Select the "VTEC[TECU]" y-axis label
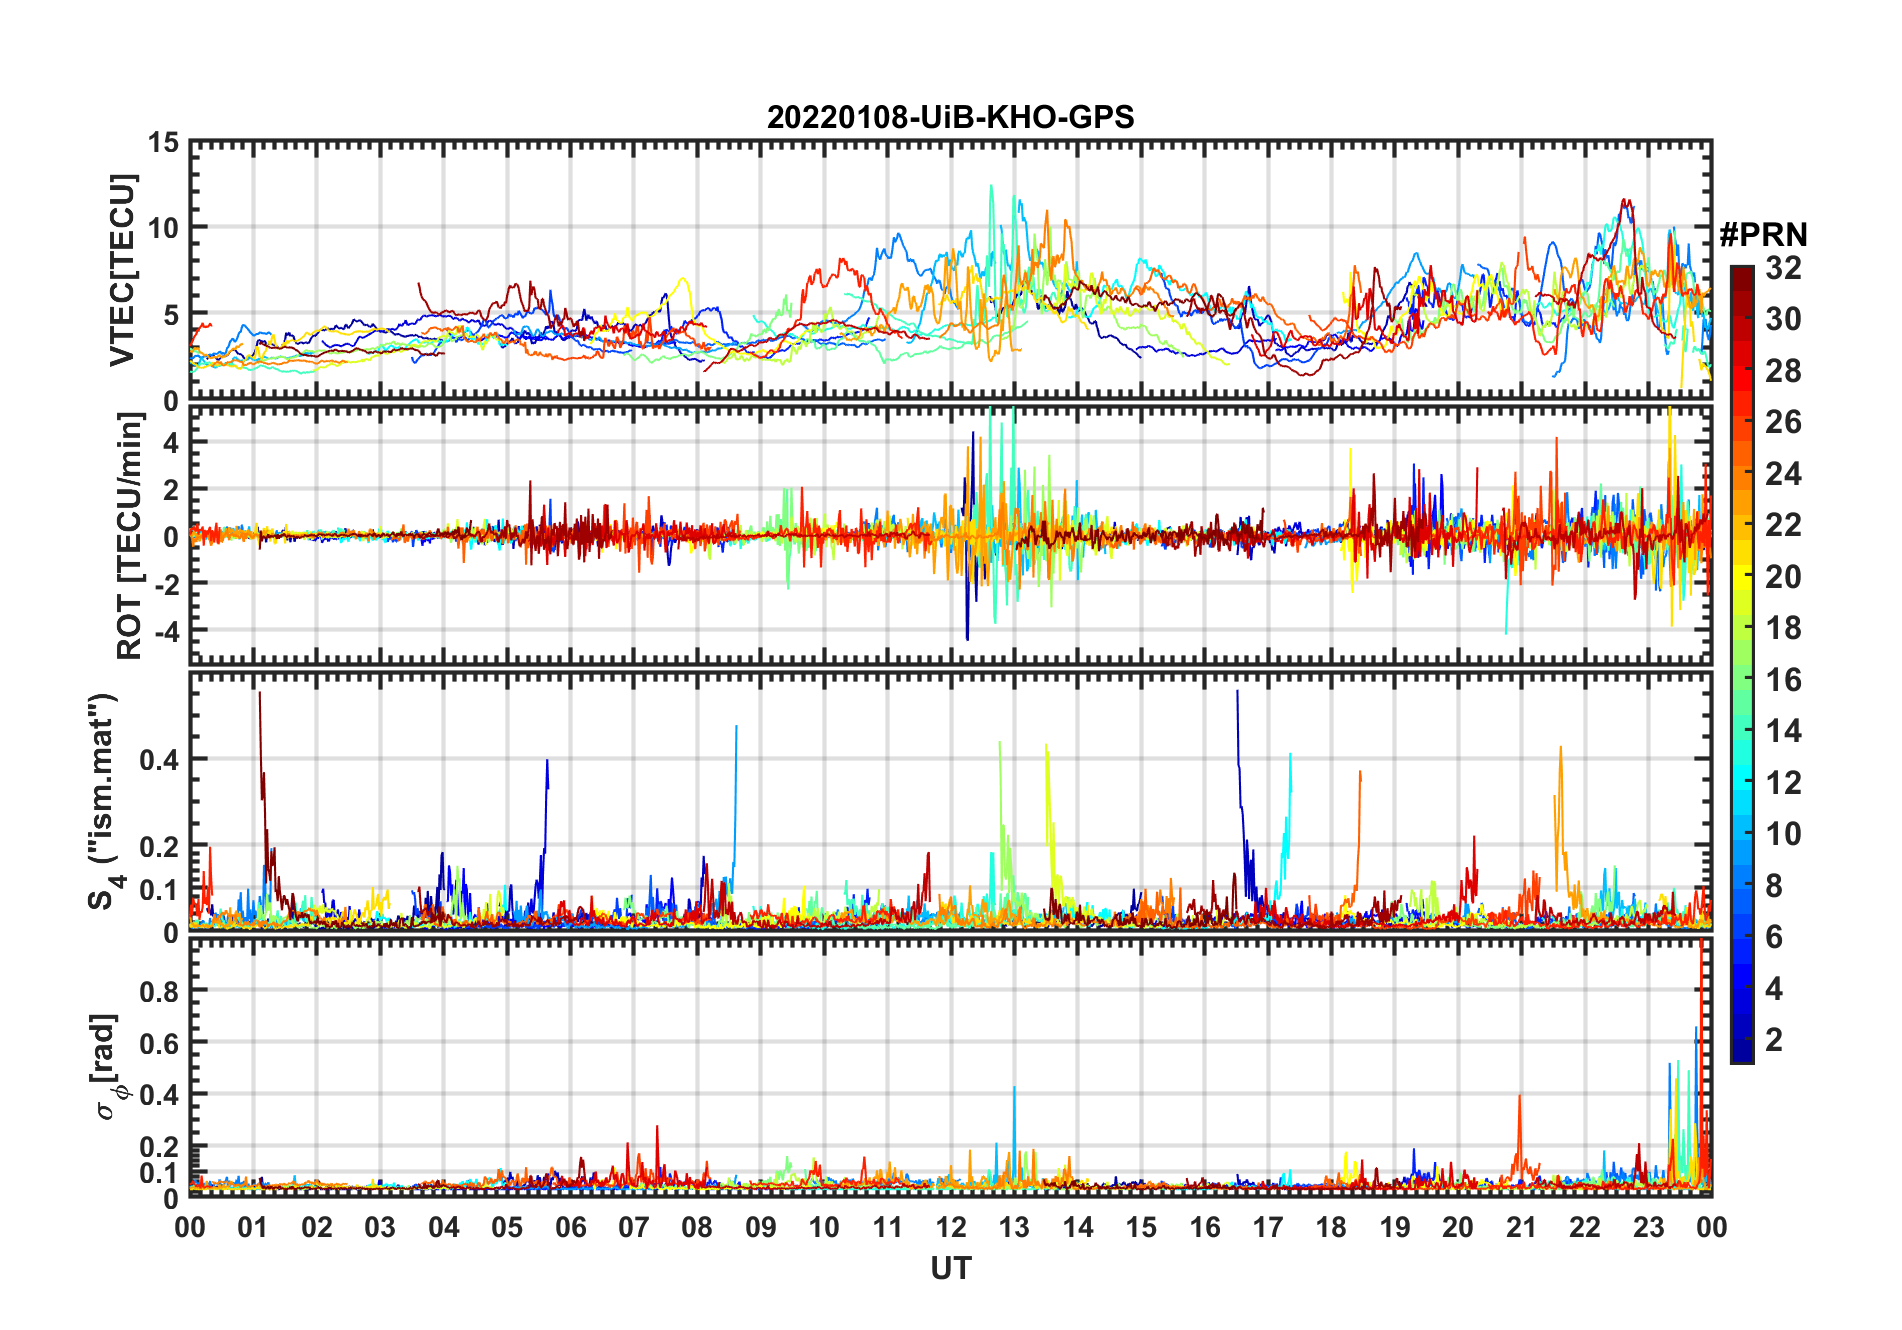The width and height of the screenshot is (1902, 1330). (122, 271)
